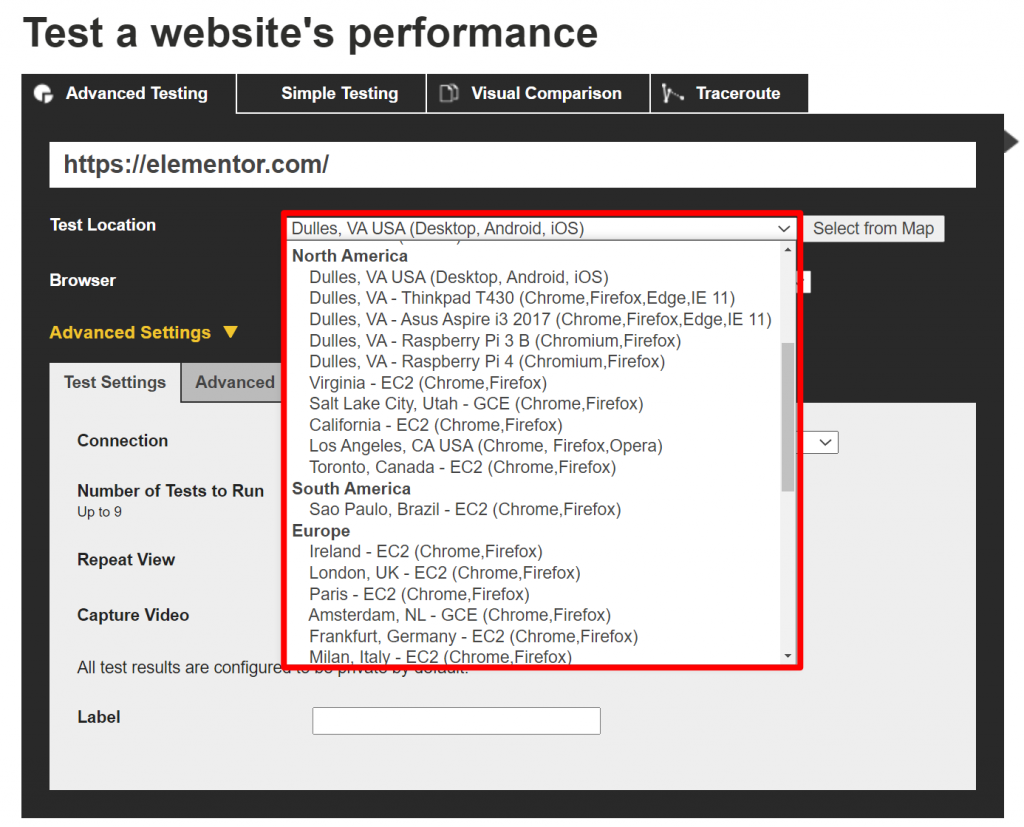The width and height of the screenshot is (1024, 827).
Task: Select Salt Lake City, Utah GCE
Action: [476, 404]
